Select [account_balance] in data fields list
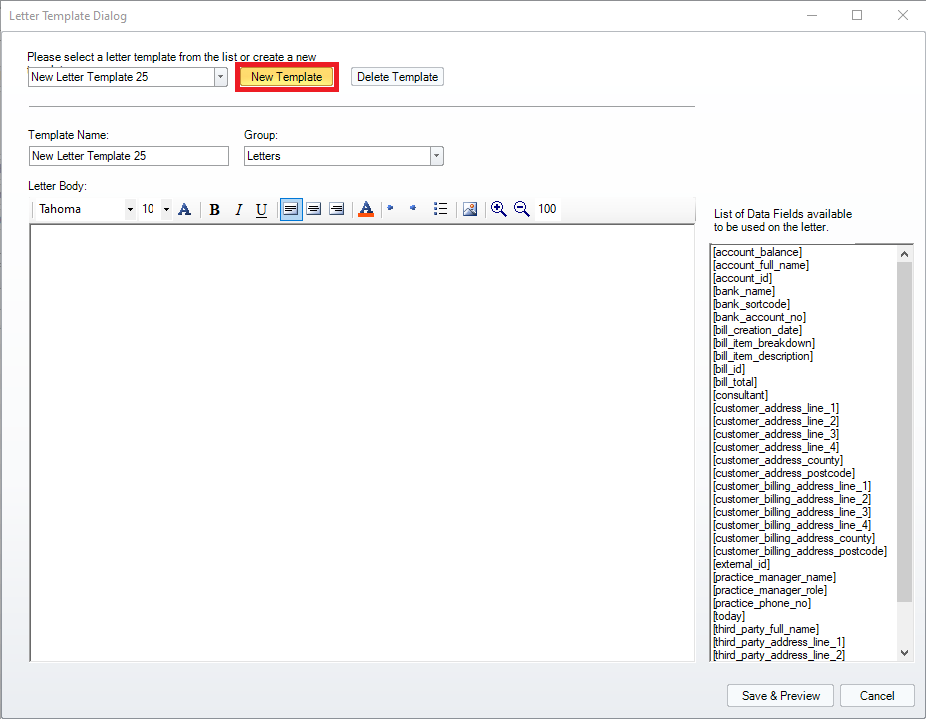Screen dimensions: 926x719 757,252
